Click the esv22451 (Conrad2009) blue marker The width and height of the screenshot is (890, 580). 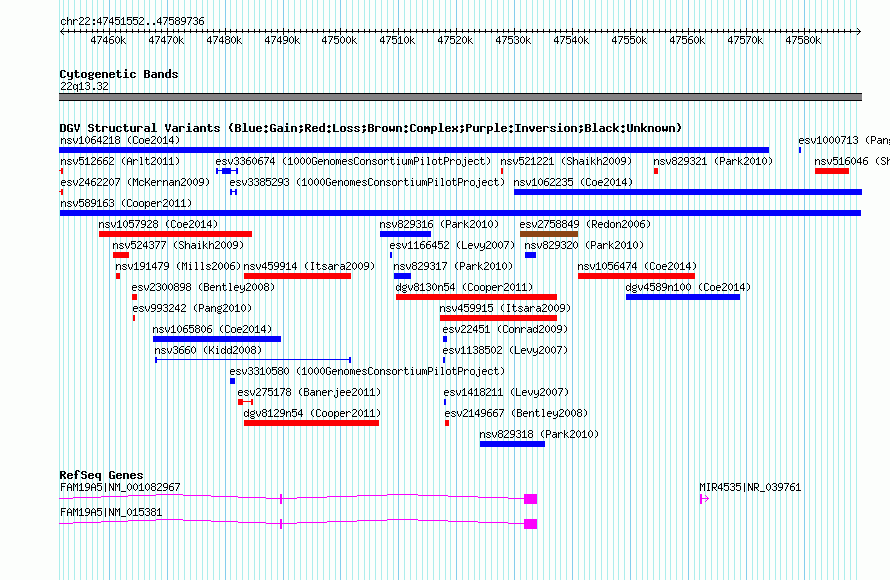(445, 339)
